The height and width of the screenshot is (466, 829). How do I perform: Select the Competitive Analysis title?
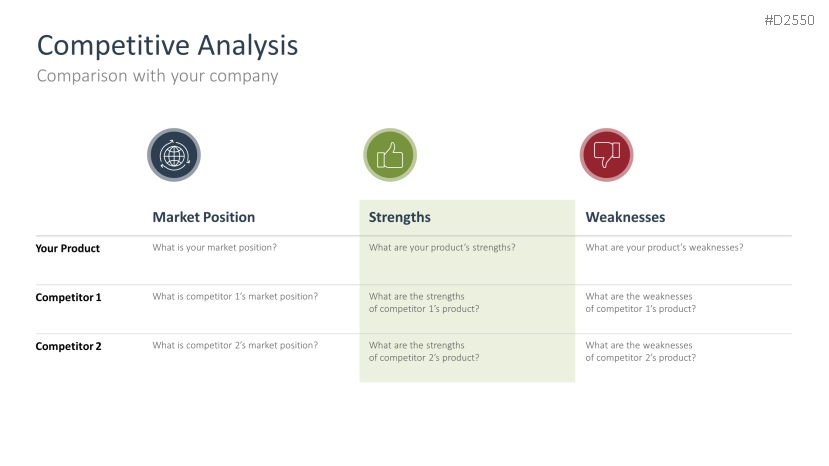[167, 45]
